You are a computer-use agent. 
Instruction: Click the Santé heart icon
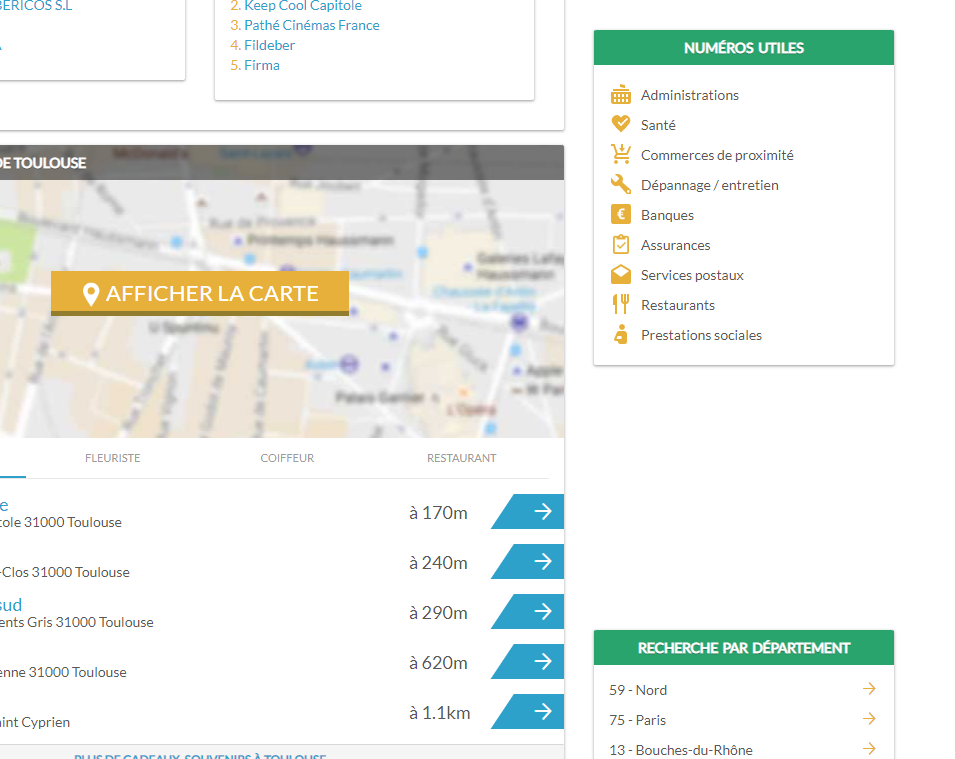point(621,124)
